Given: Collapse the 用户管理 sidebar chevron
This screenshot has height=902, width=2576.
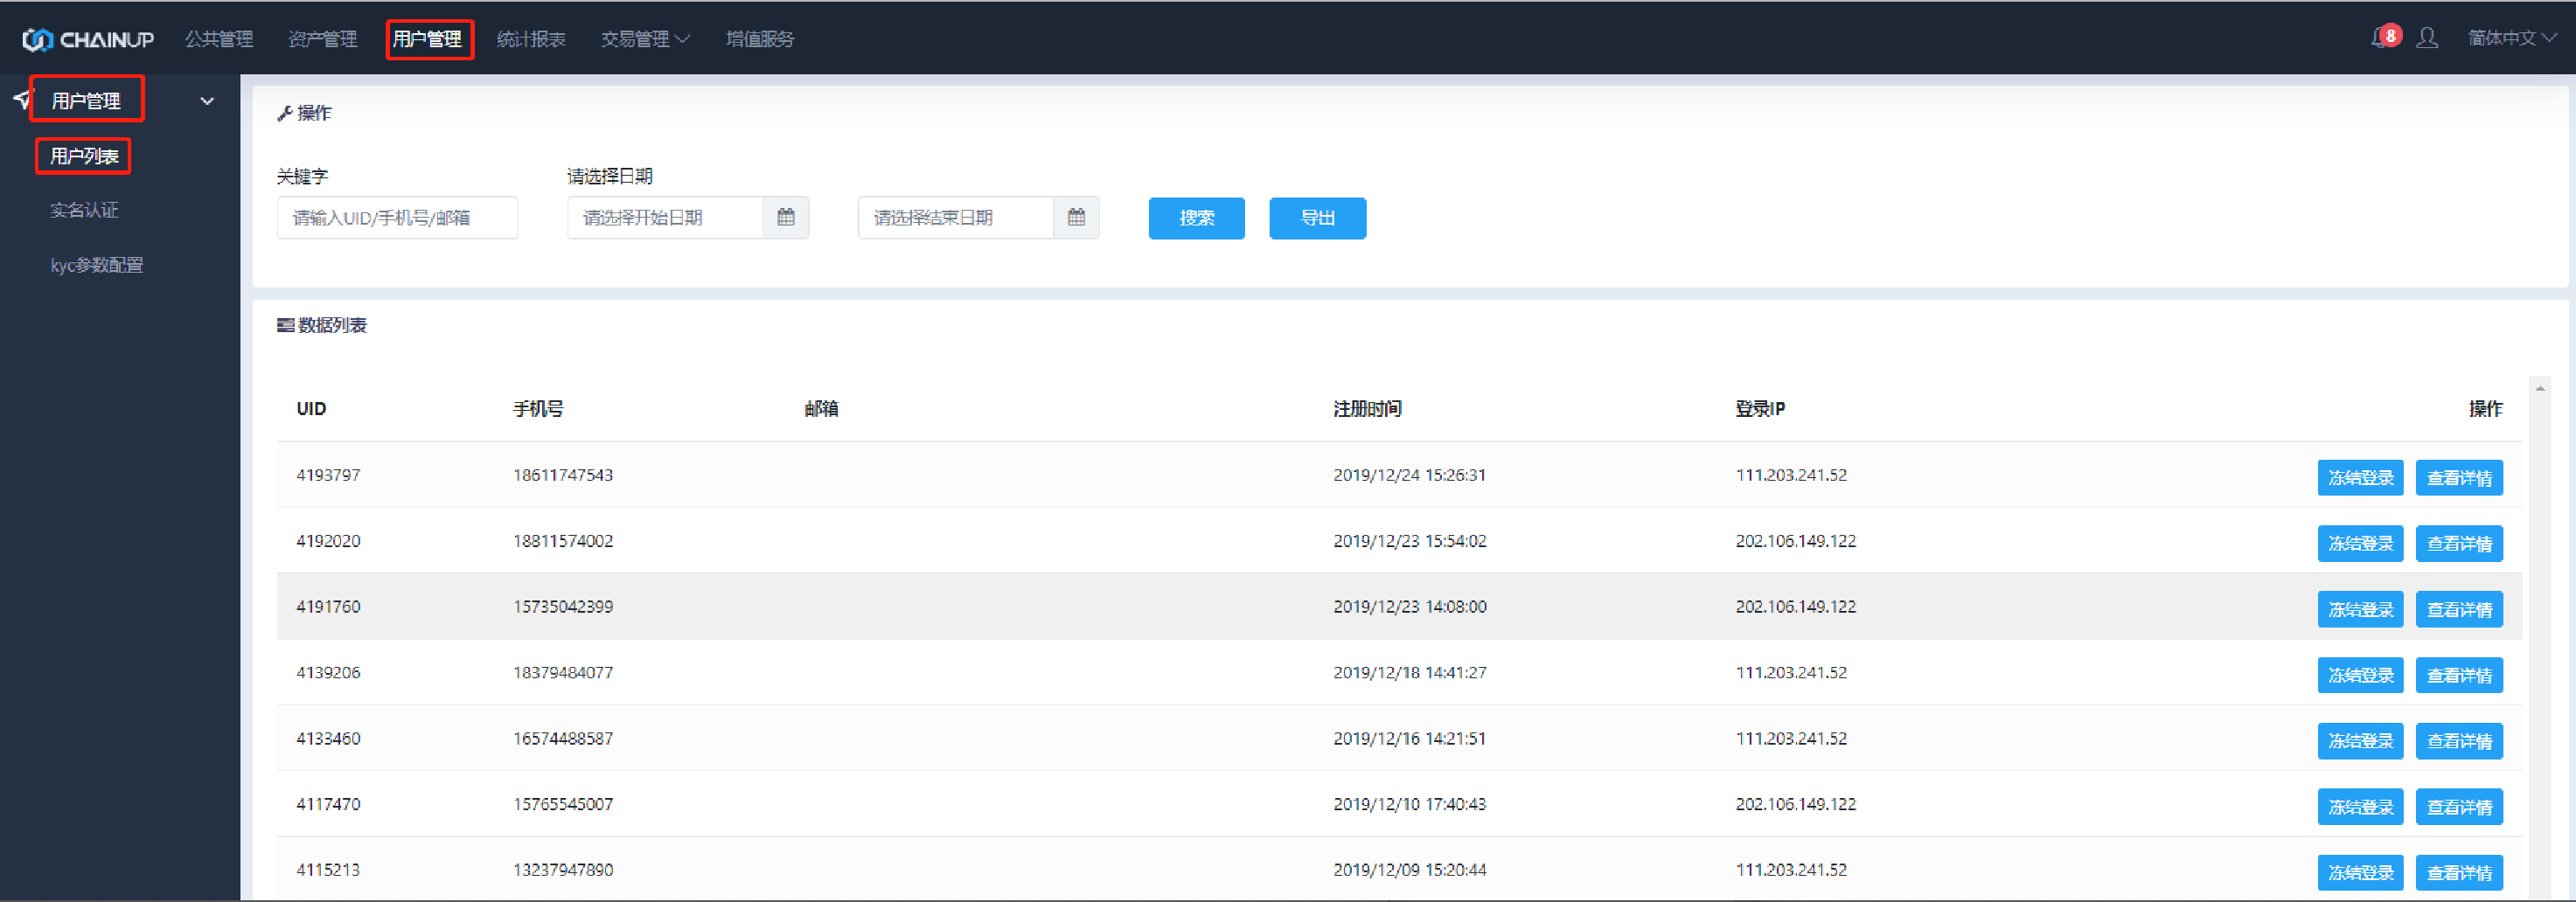Looking at the screenshot, I should click(207, 101).
